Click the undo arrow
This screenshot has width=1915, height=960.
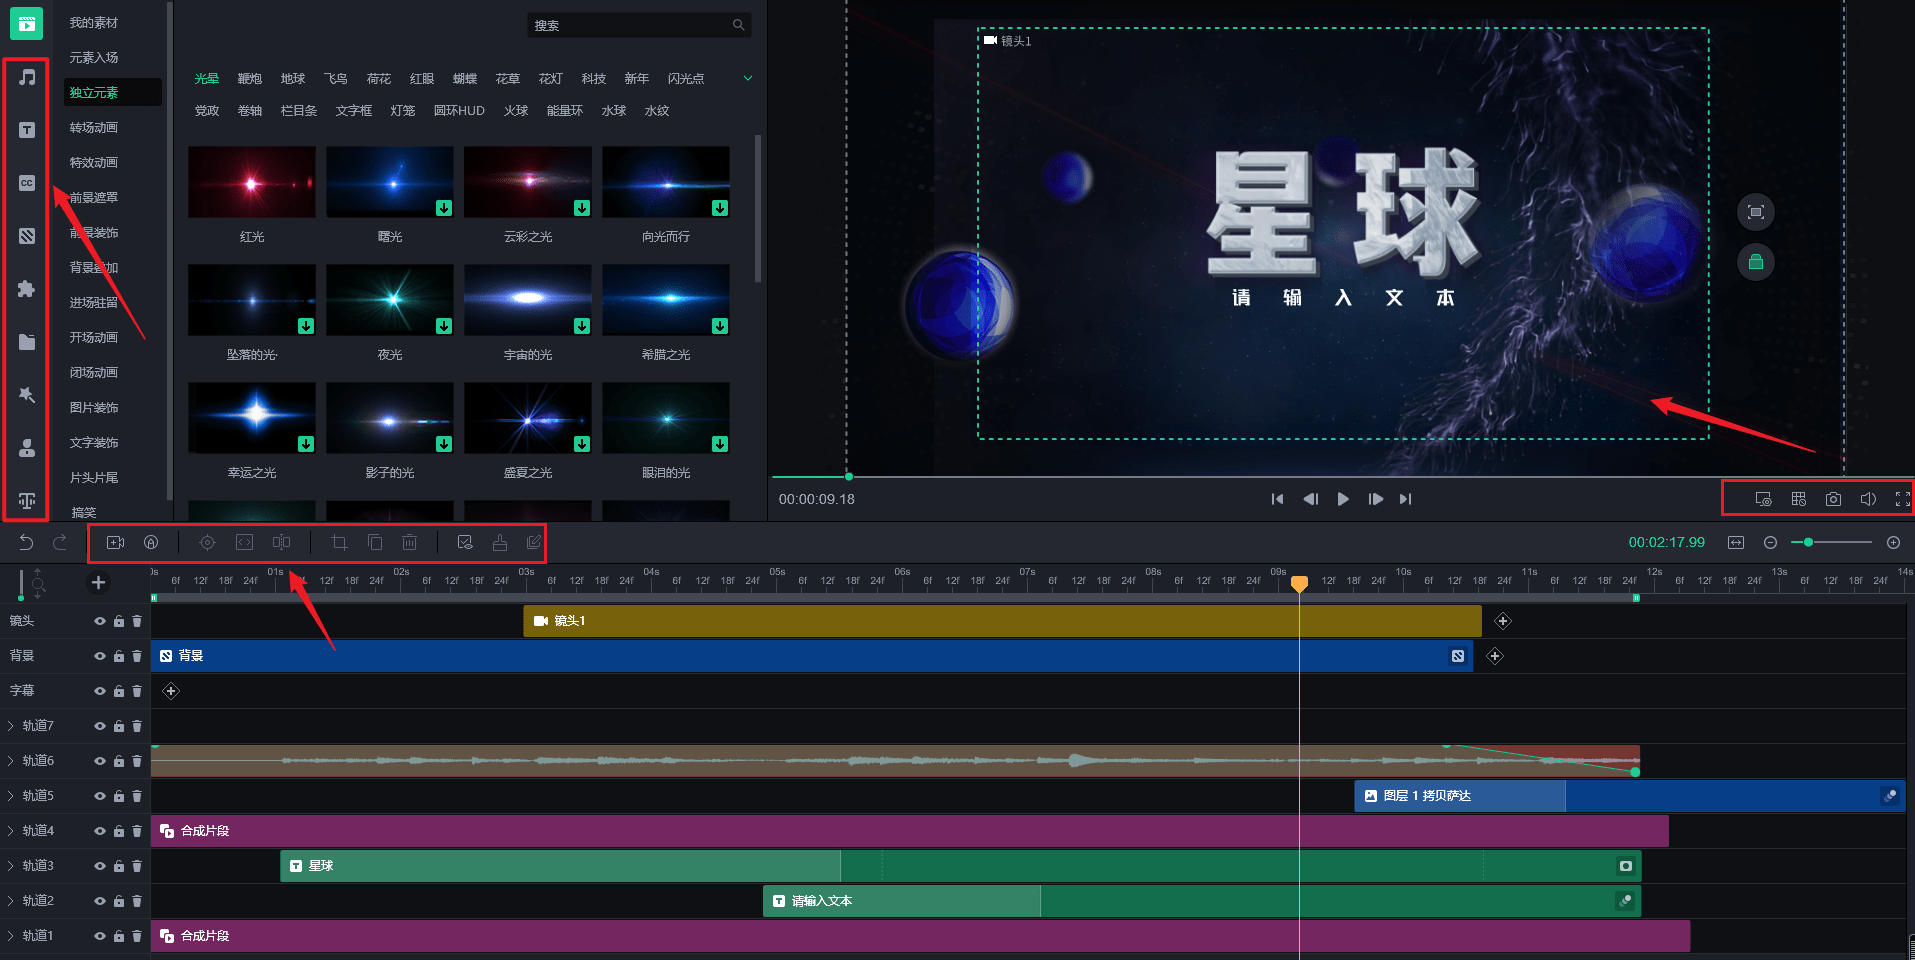(27, 542)
